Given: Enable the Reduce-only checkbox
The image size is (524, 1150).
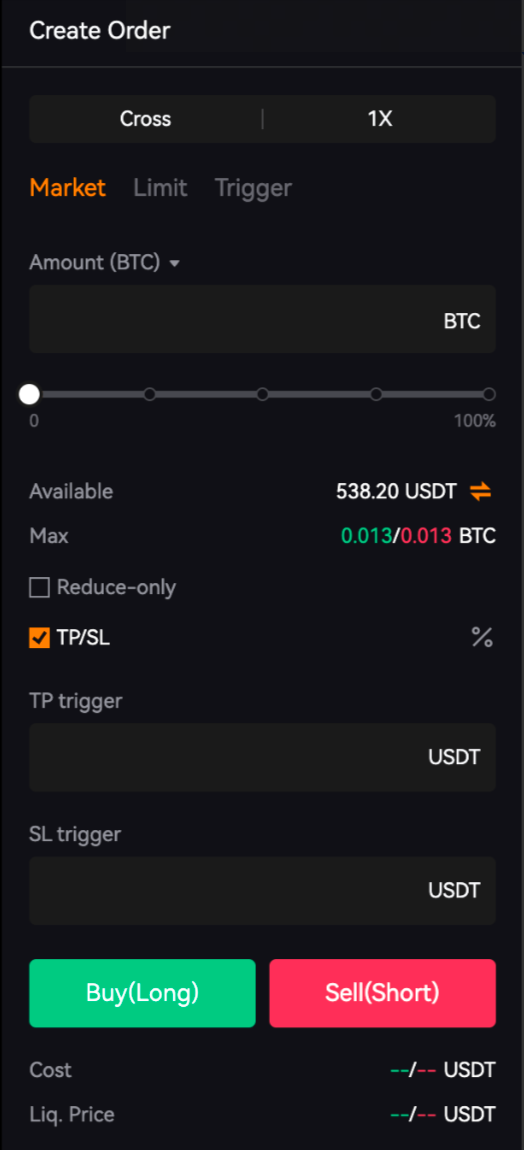Looking at the screenshot, I should pos(40,587).
